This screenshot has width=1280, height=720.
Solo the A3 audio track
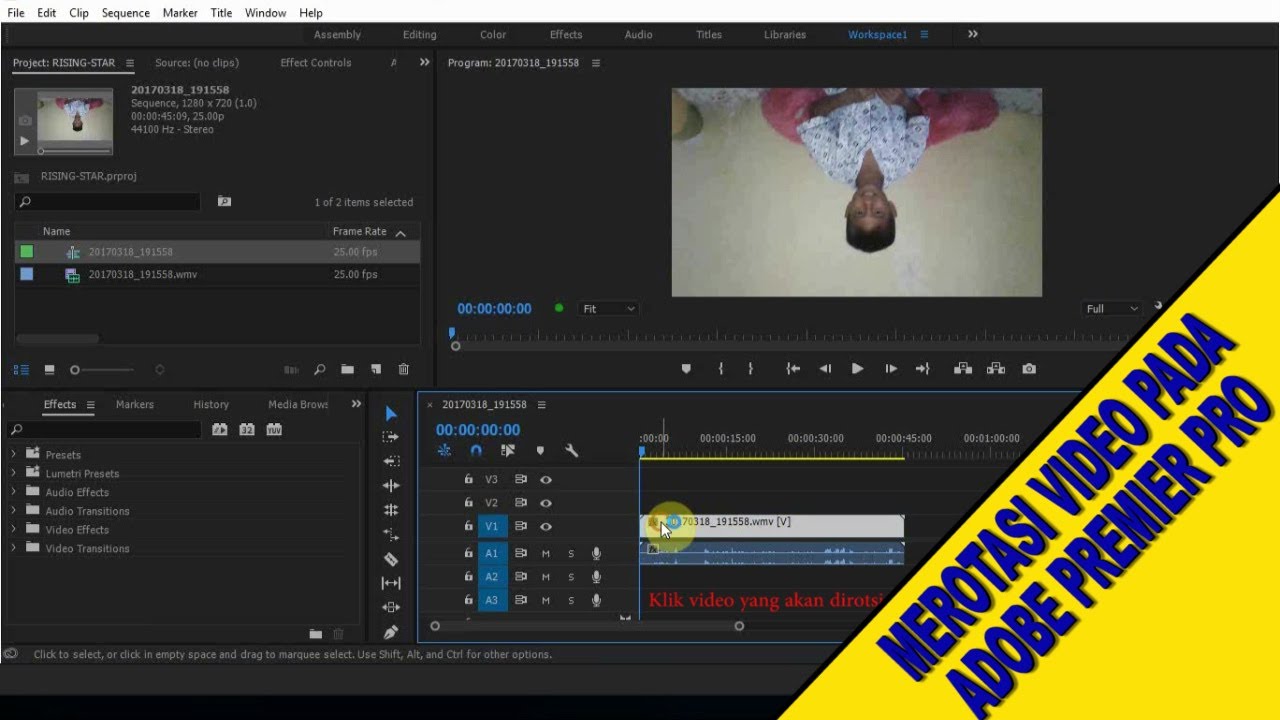[x=571, y=601]
